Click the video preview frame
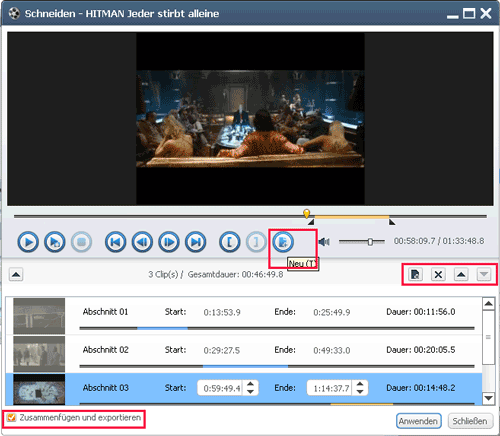The image size is (500, 436). pyautogui.click(x=250, y=119)
